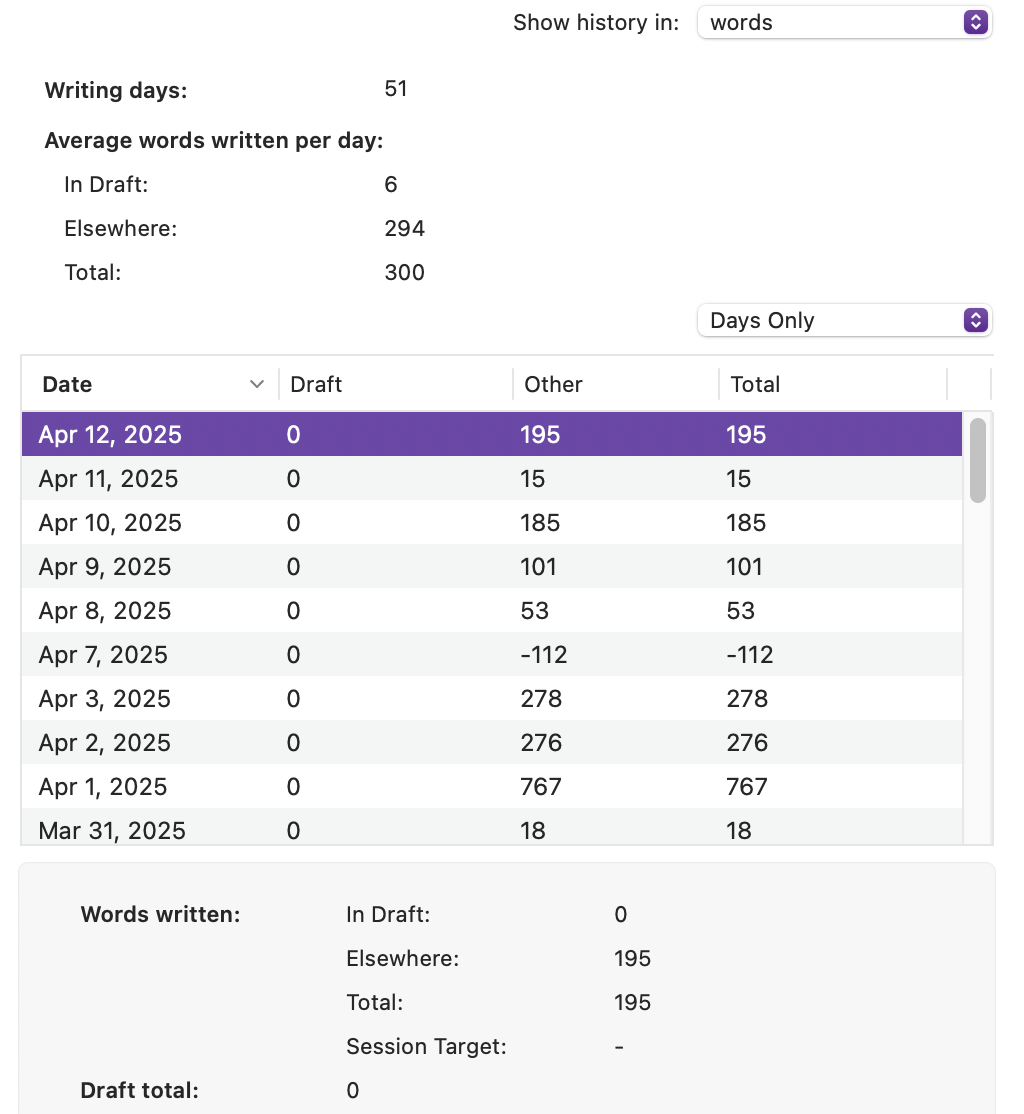Select the Apr 3, 2025 row
The width and height of the screenshot is (1024, 1114).
pos(492,698)
